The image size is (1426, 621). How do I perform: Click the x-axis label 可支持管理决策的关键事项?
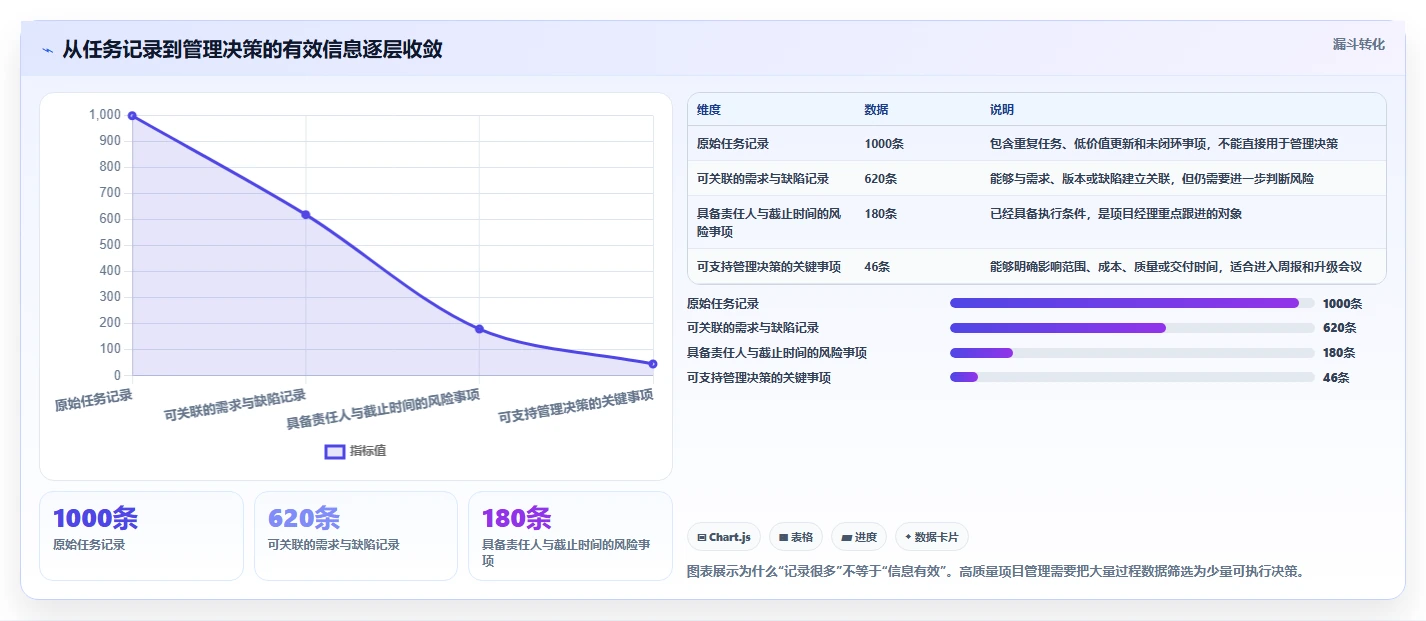coord(576,408)
